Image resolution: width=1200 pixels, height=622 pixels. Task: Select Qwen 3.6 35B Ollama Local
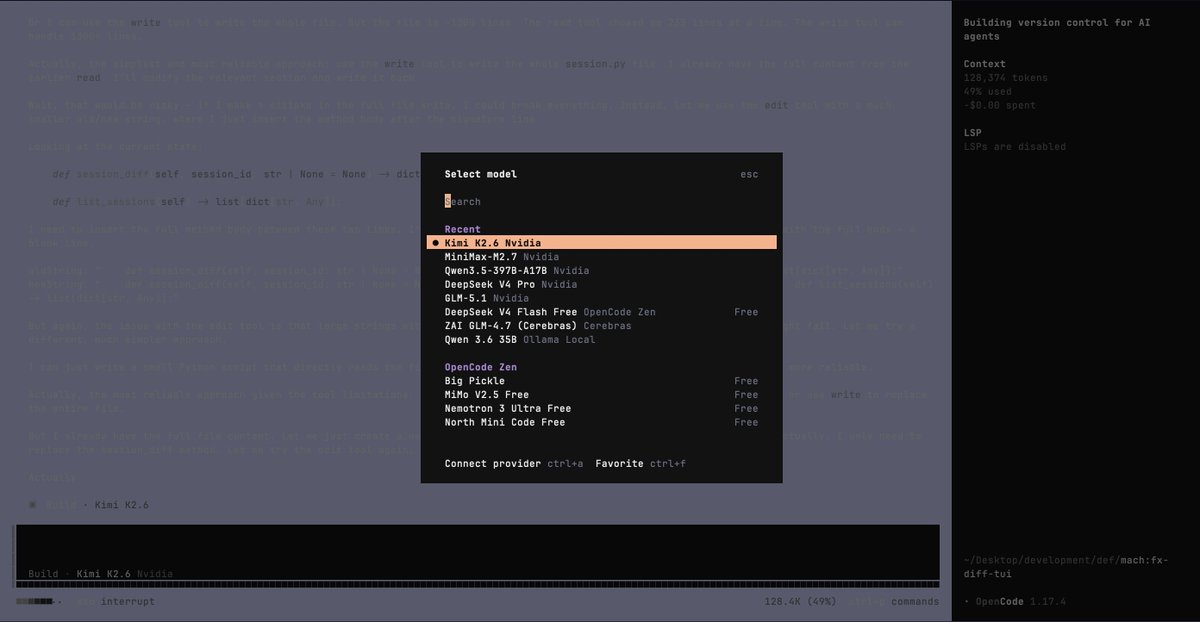point(601,340)
